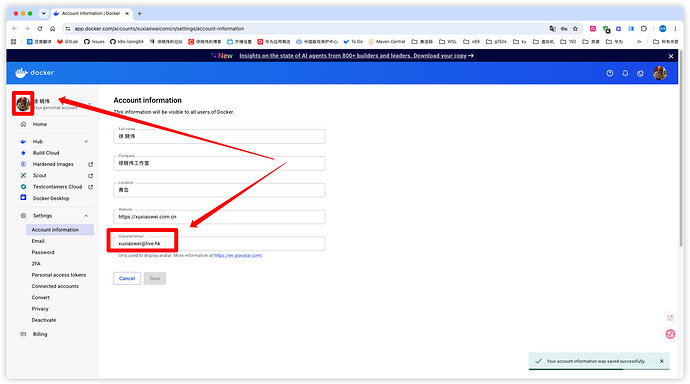Image resolution: width=690 pixels, height=384 pixels.
Task: Click into the Website field
Action: [219, 217]
